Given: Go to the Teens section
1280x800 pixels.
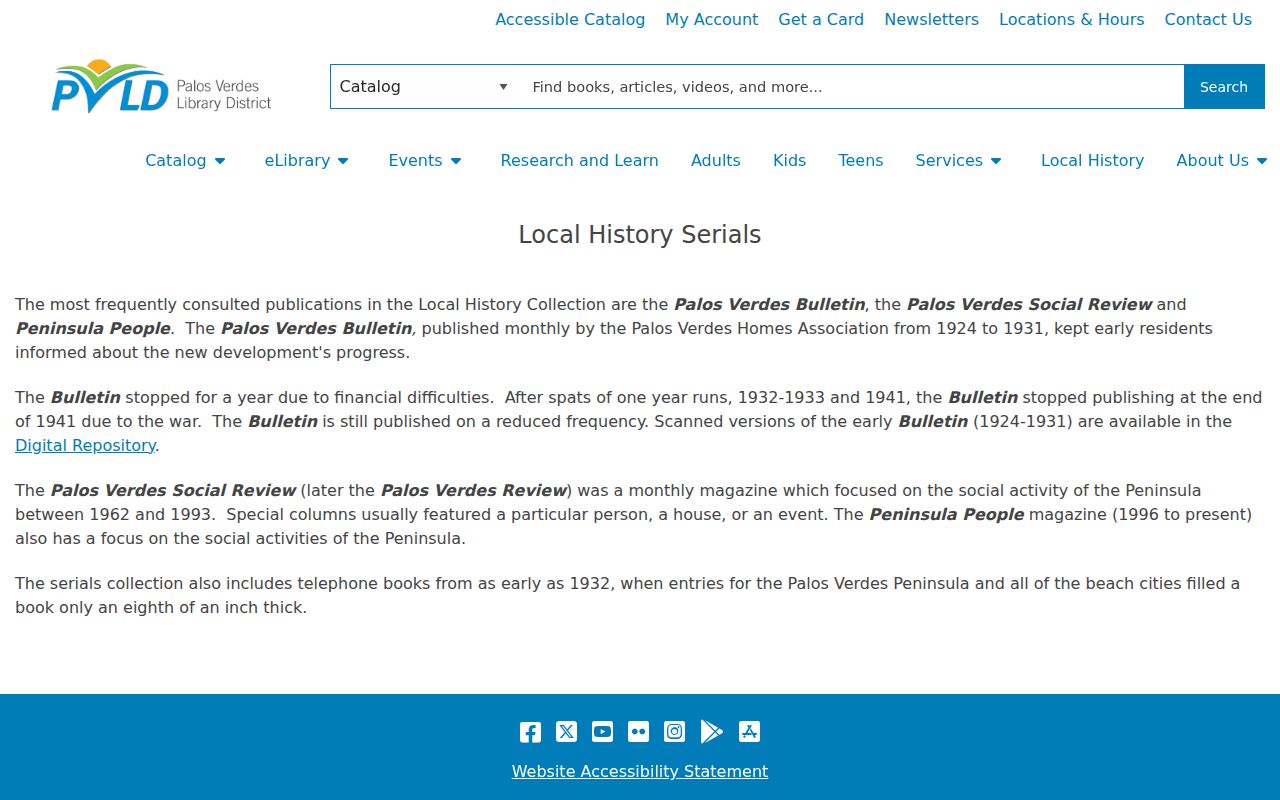Looking at the screenshot, I should click(861, 160).
